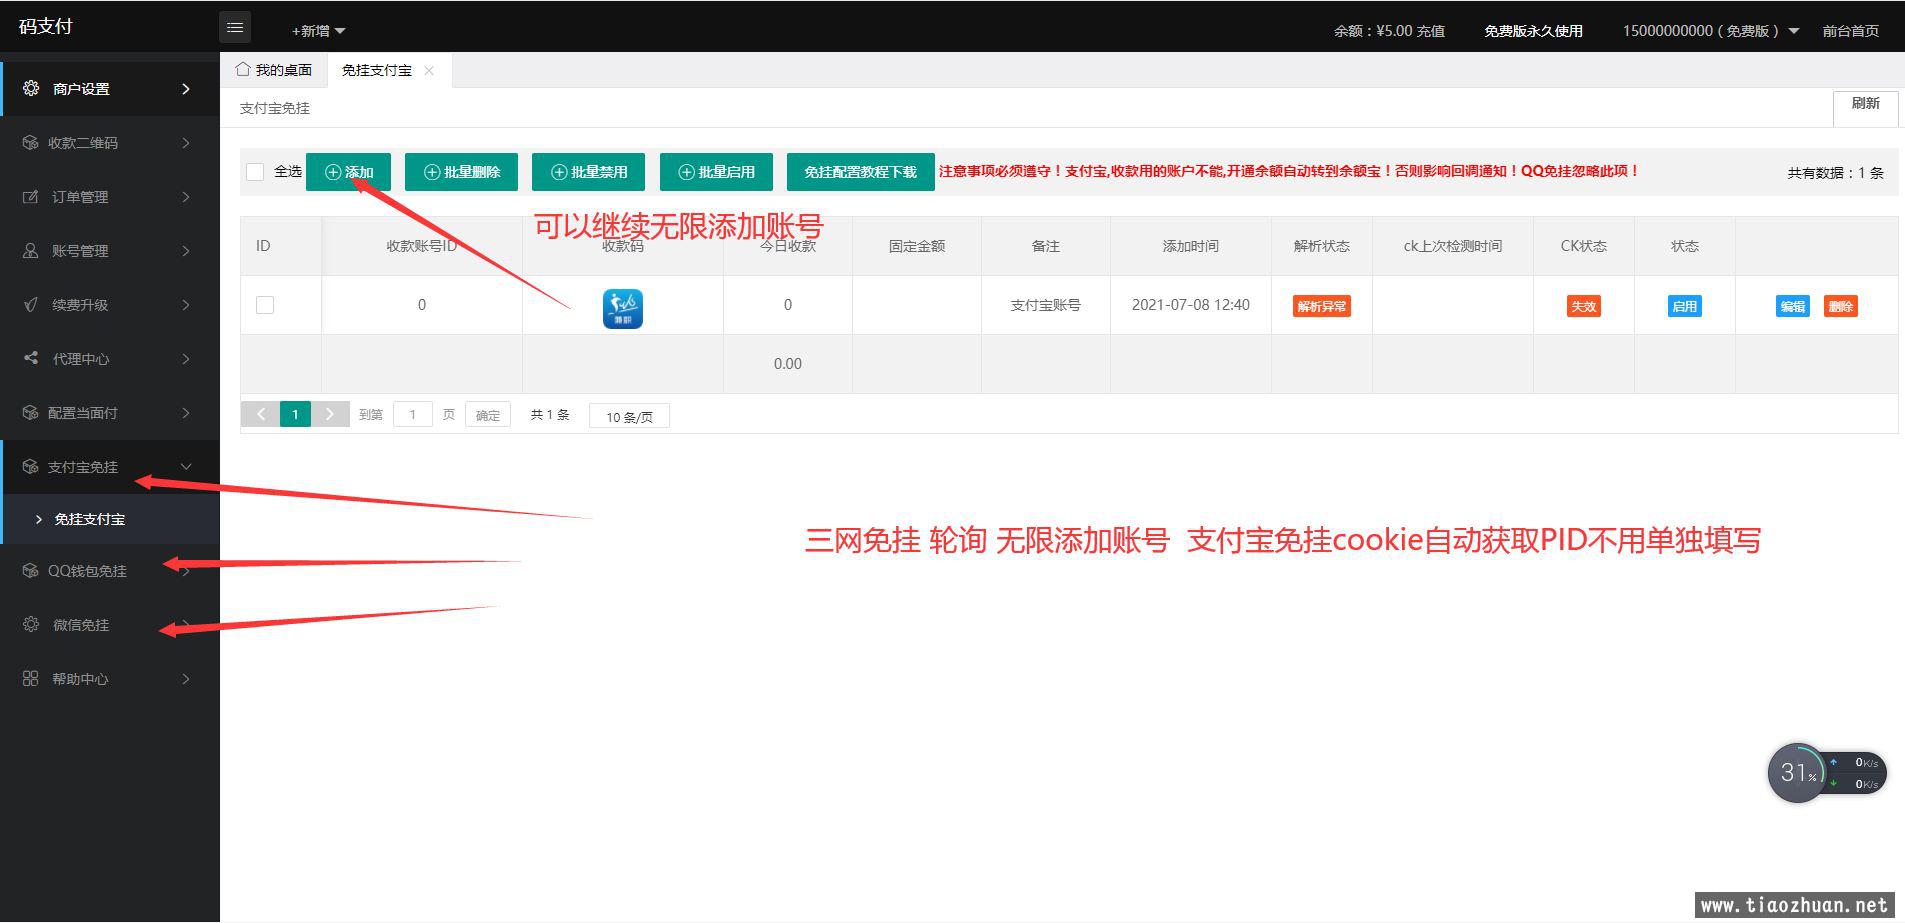Click the 添加时间 column header

click(1190, 246)
